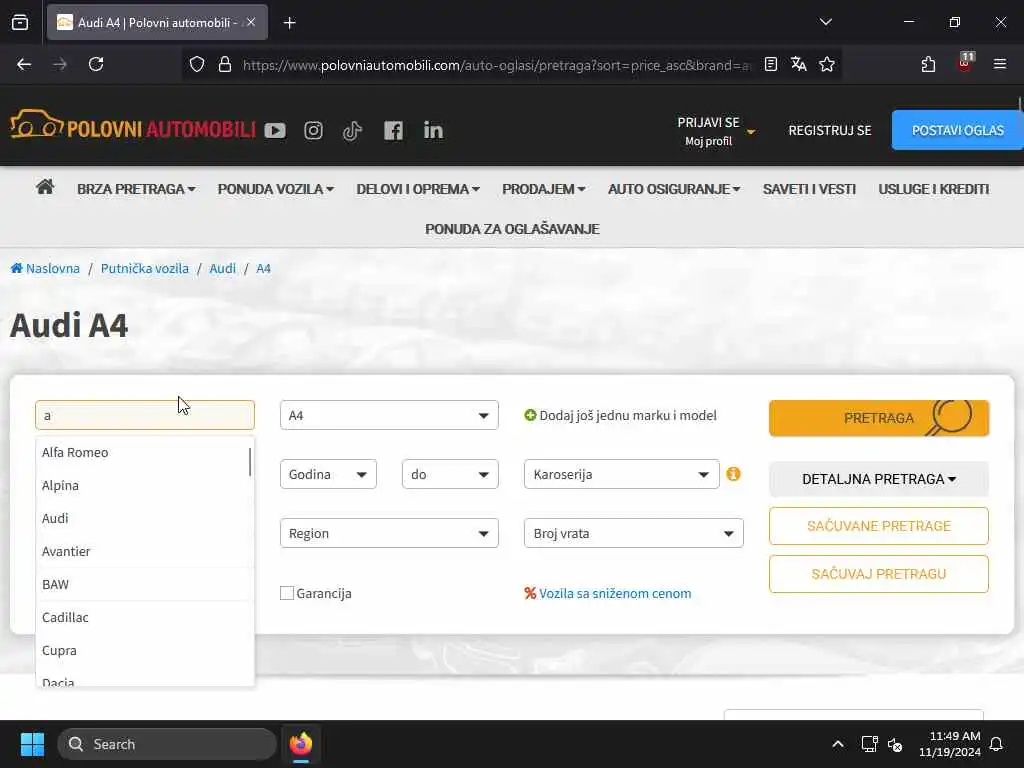The width and height of the screenshot is (1024, 768).
Task: Open the red extension icon with badge 11
Action: (965, 63)
